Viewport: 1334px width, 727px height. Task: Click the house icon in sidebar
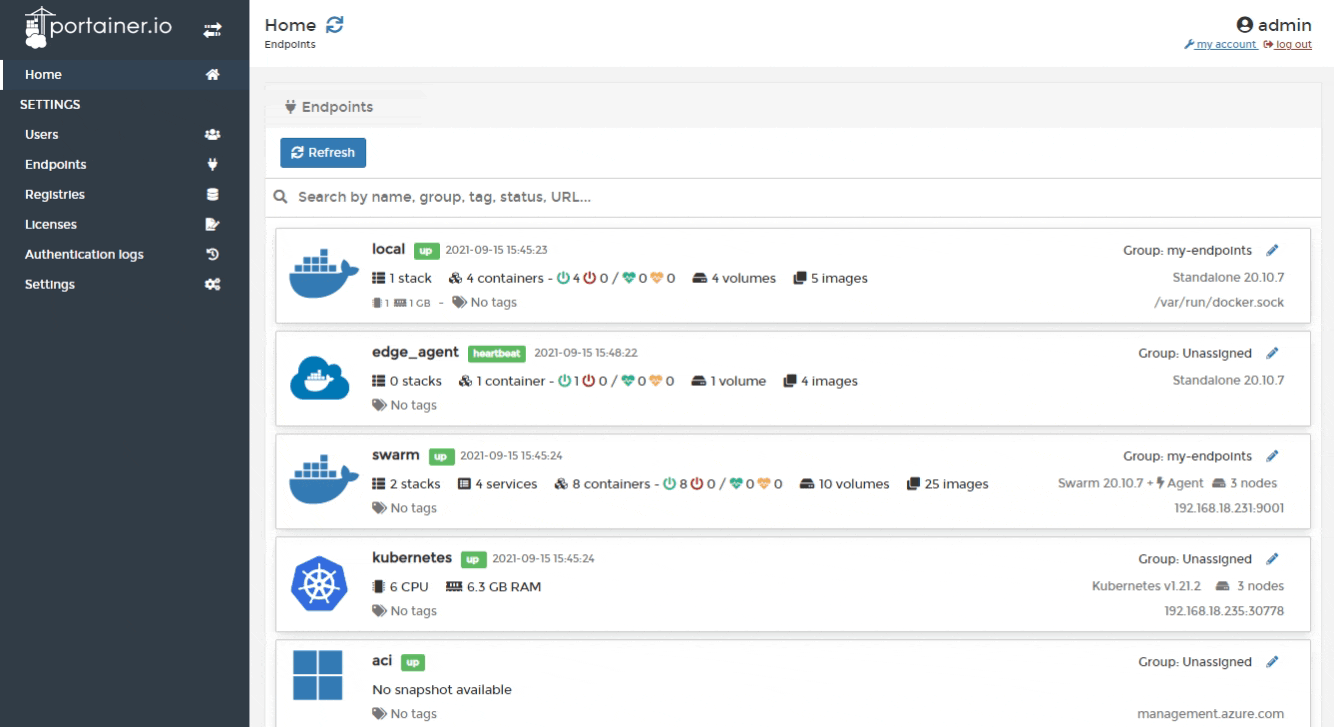click(x=212, y=75)
